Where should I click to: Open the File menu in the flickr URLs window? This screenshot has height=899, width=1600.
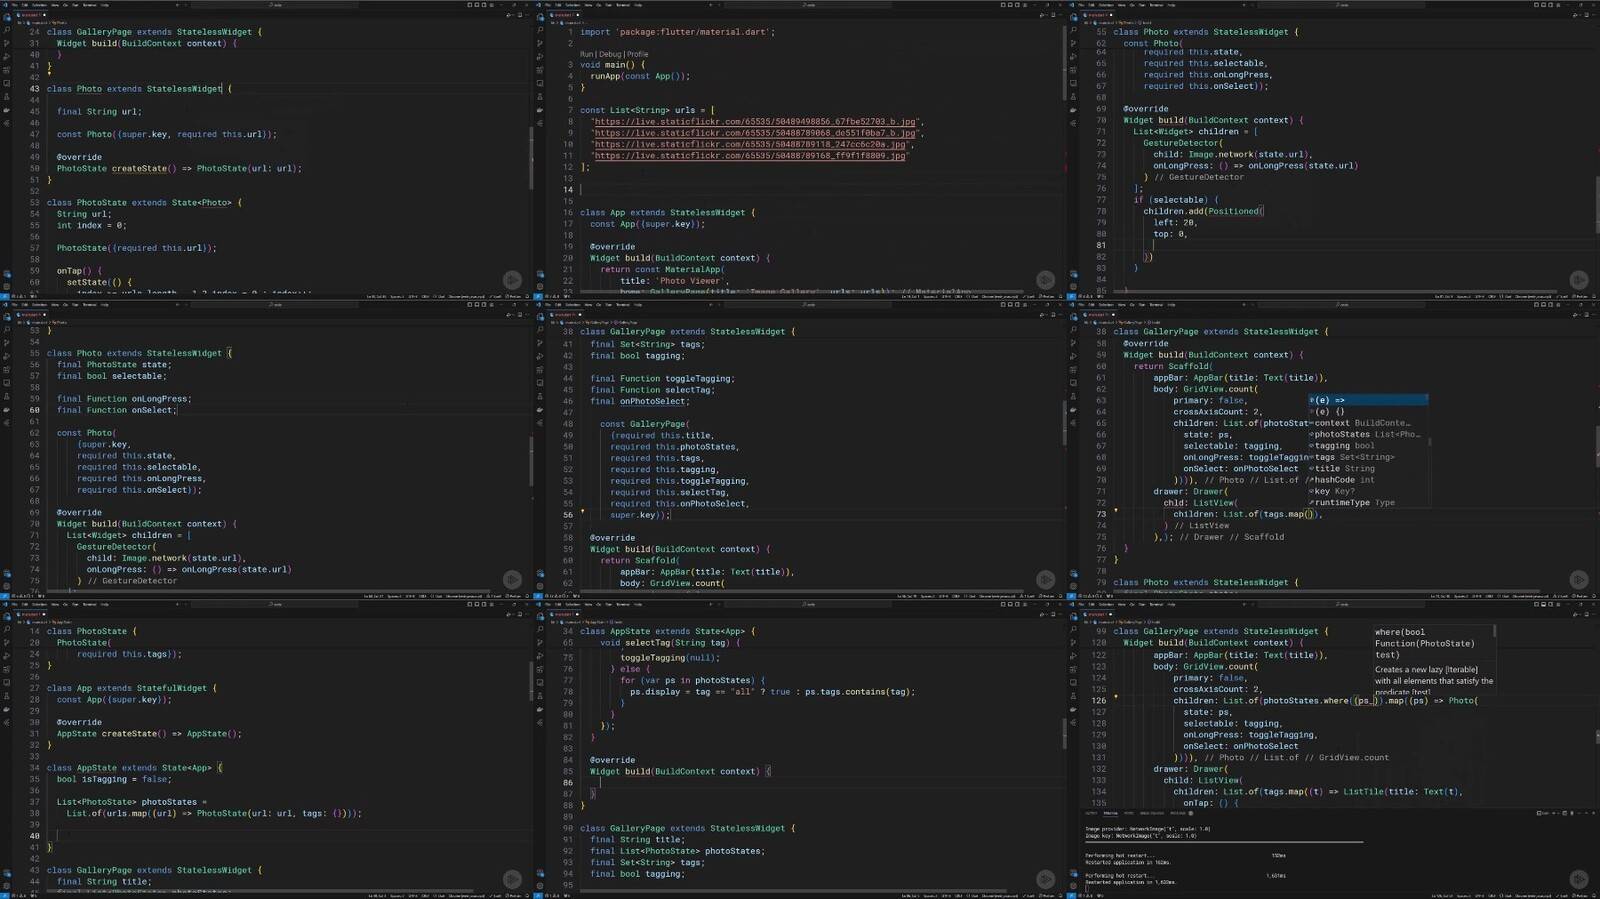click(548, 5)
